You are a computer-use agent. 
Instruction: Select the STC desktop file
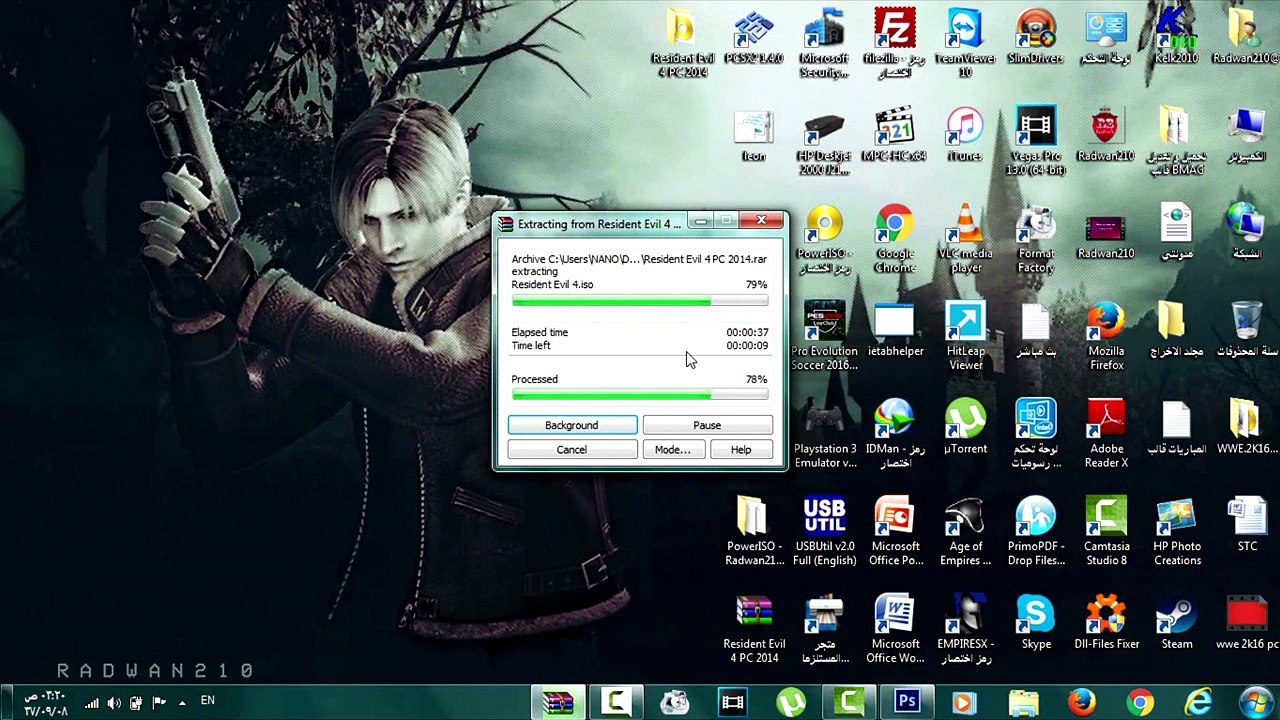point(1247,526)
